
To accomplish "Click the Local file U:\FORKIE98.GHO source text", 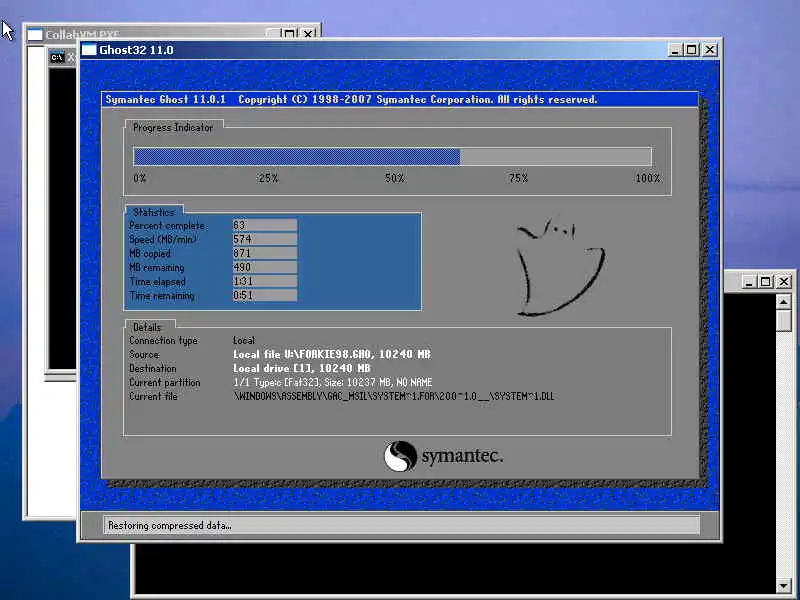I will pyautogui.click(x=332, y=354).
